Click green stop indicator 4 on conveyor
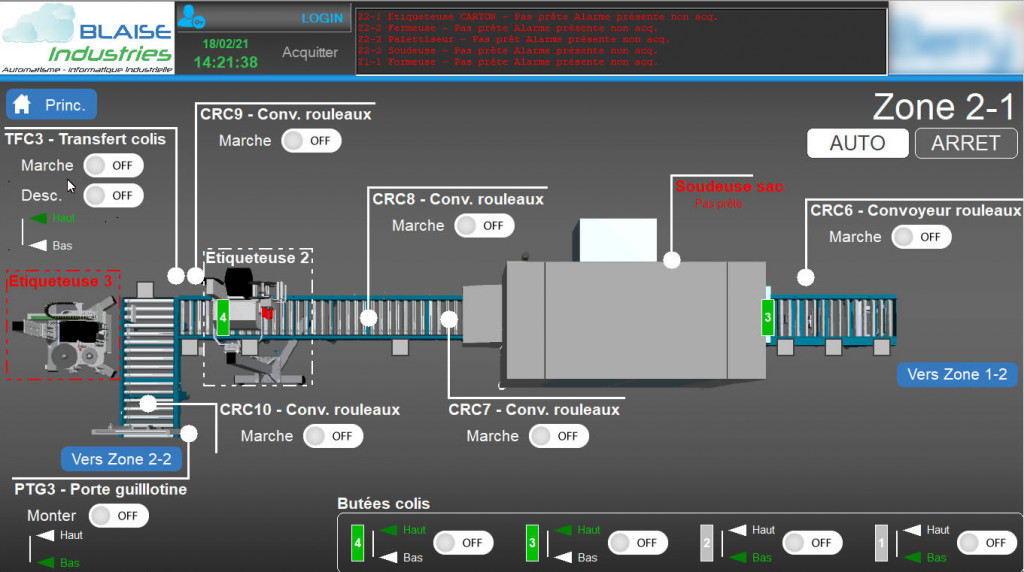 [x=224, y=317]
